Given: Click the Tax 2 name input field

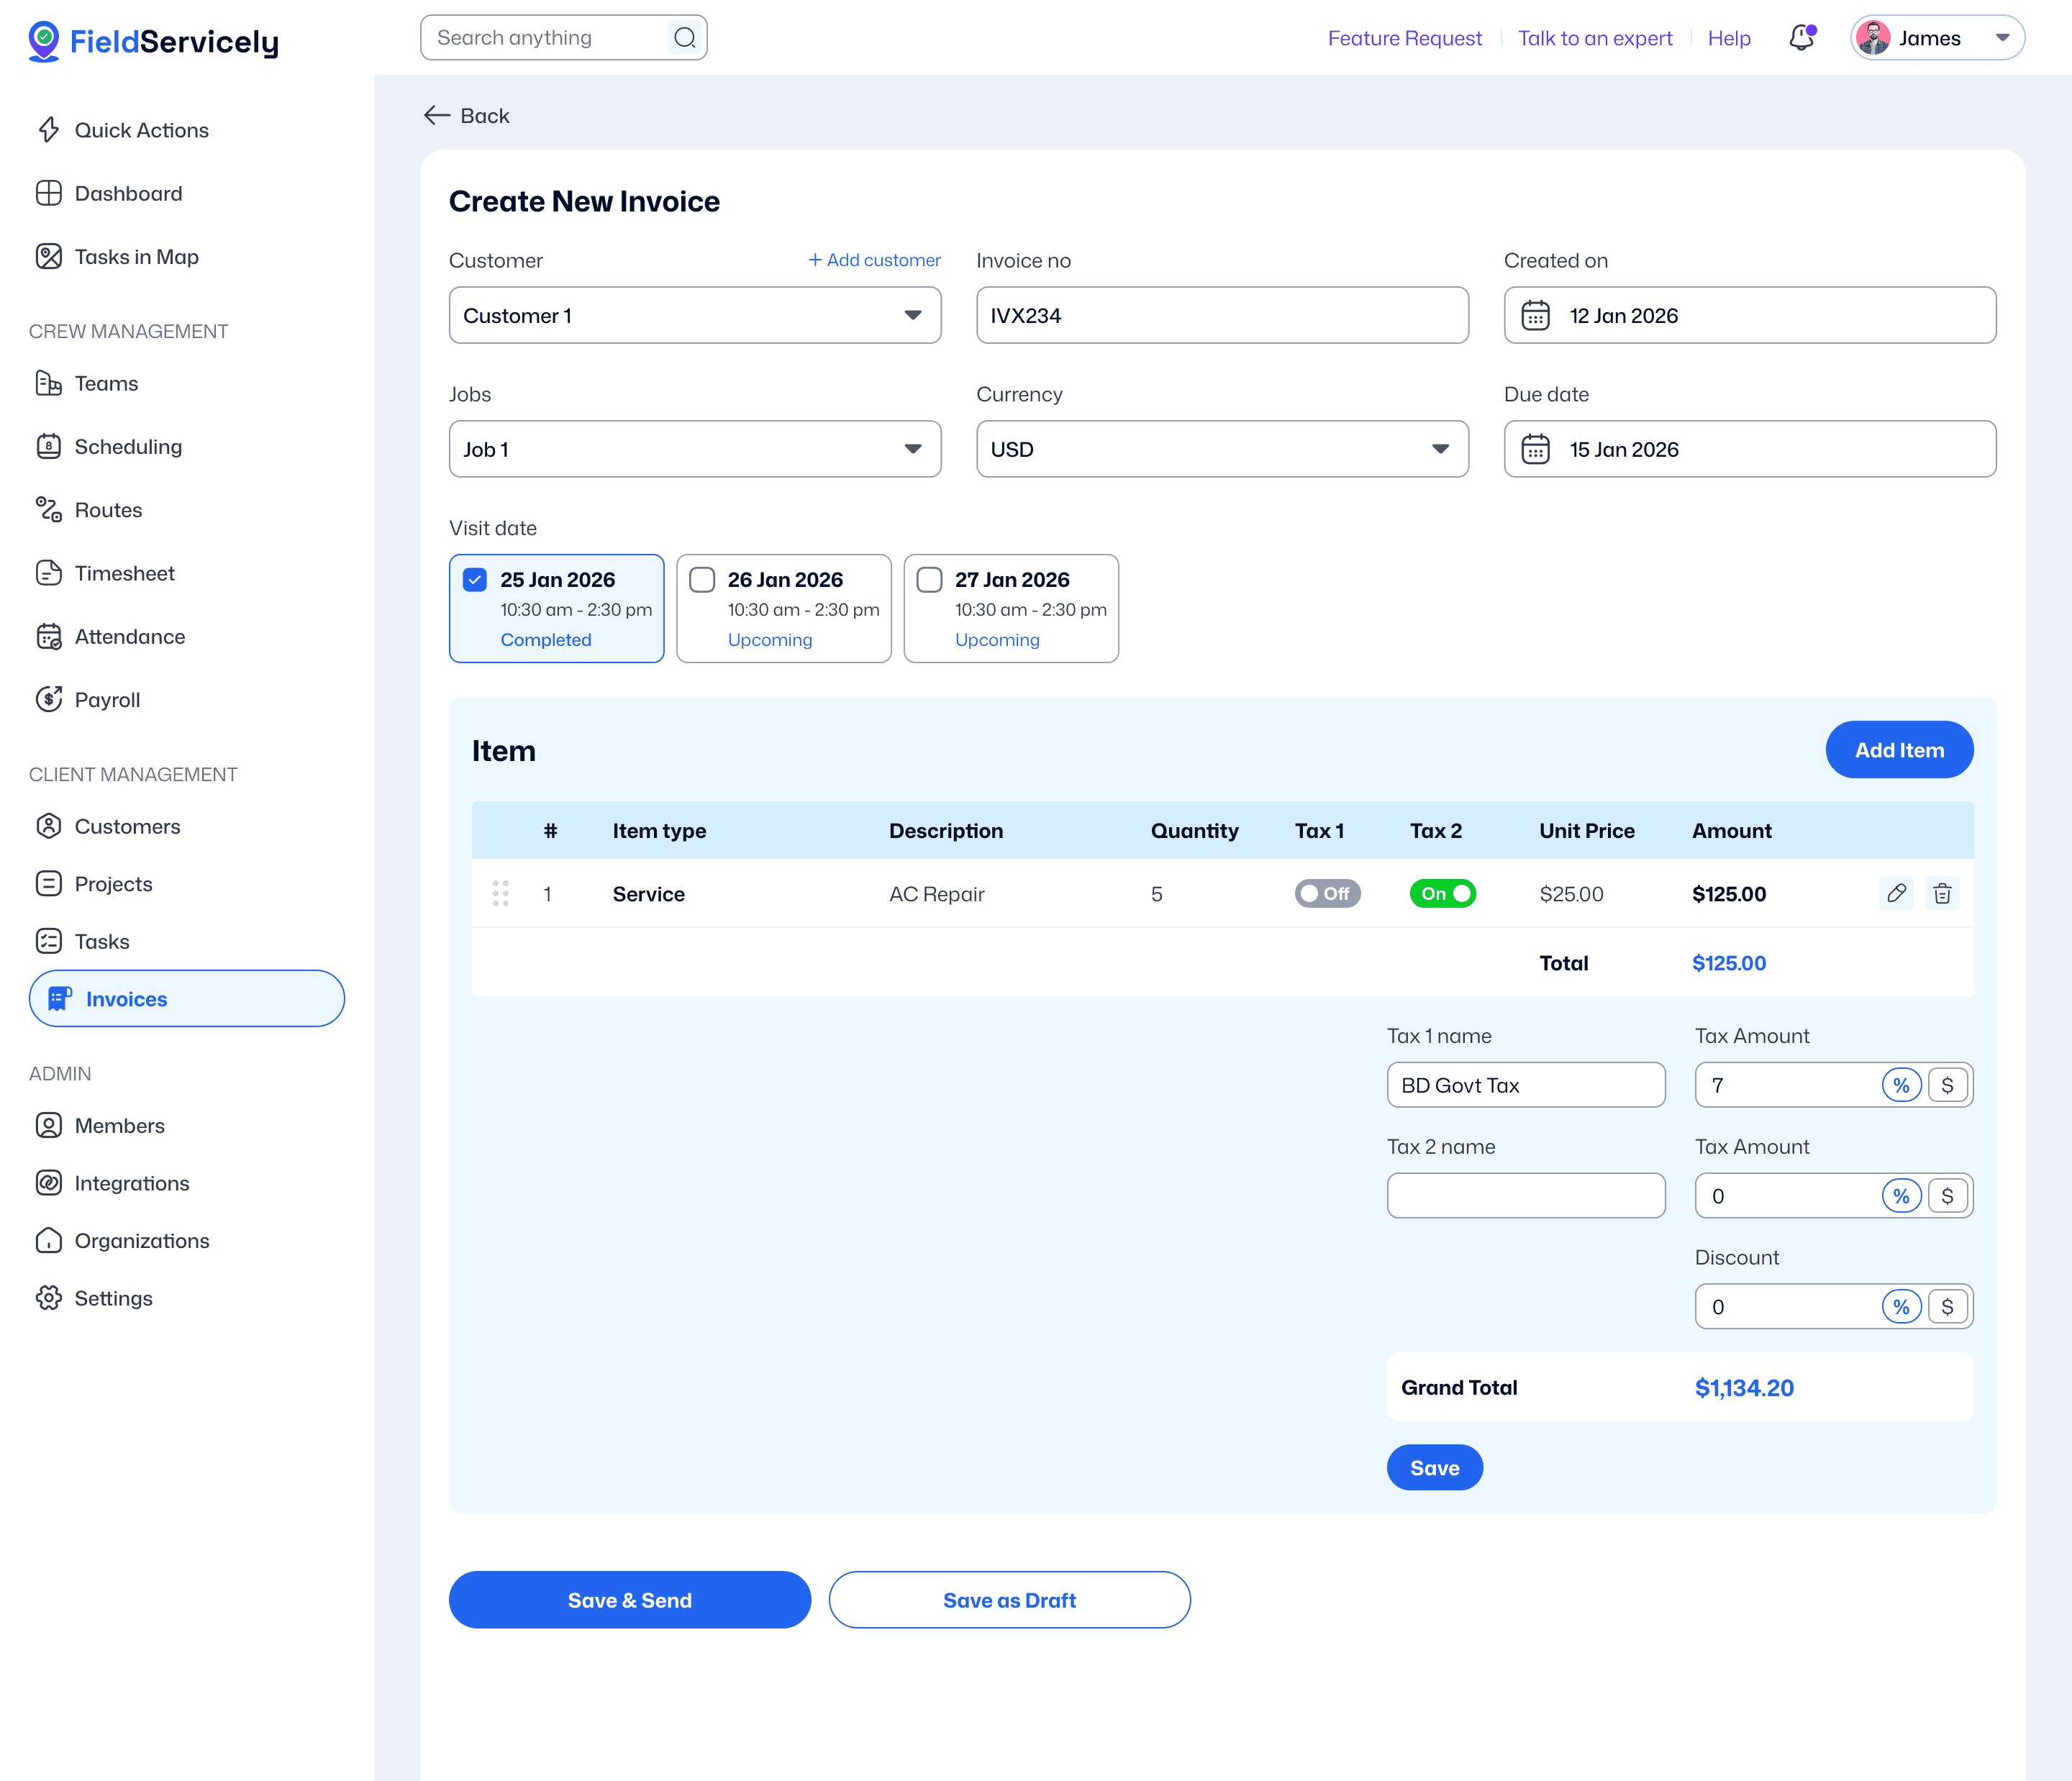Looking at the screenshot, I should [x=1525, y=1196].
